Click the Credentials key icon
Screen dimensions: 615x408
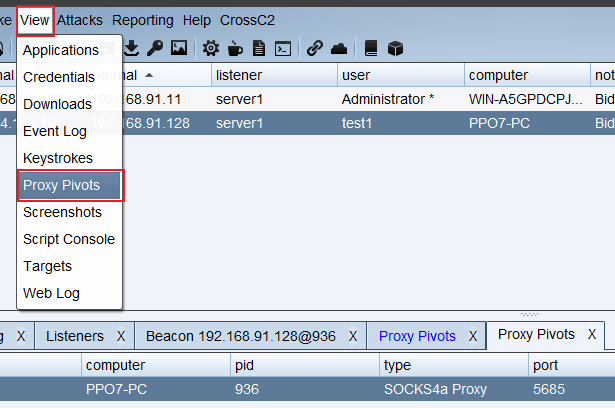coord(155,48)
